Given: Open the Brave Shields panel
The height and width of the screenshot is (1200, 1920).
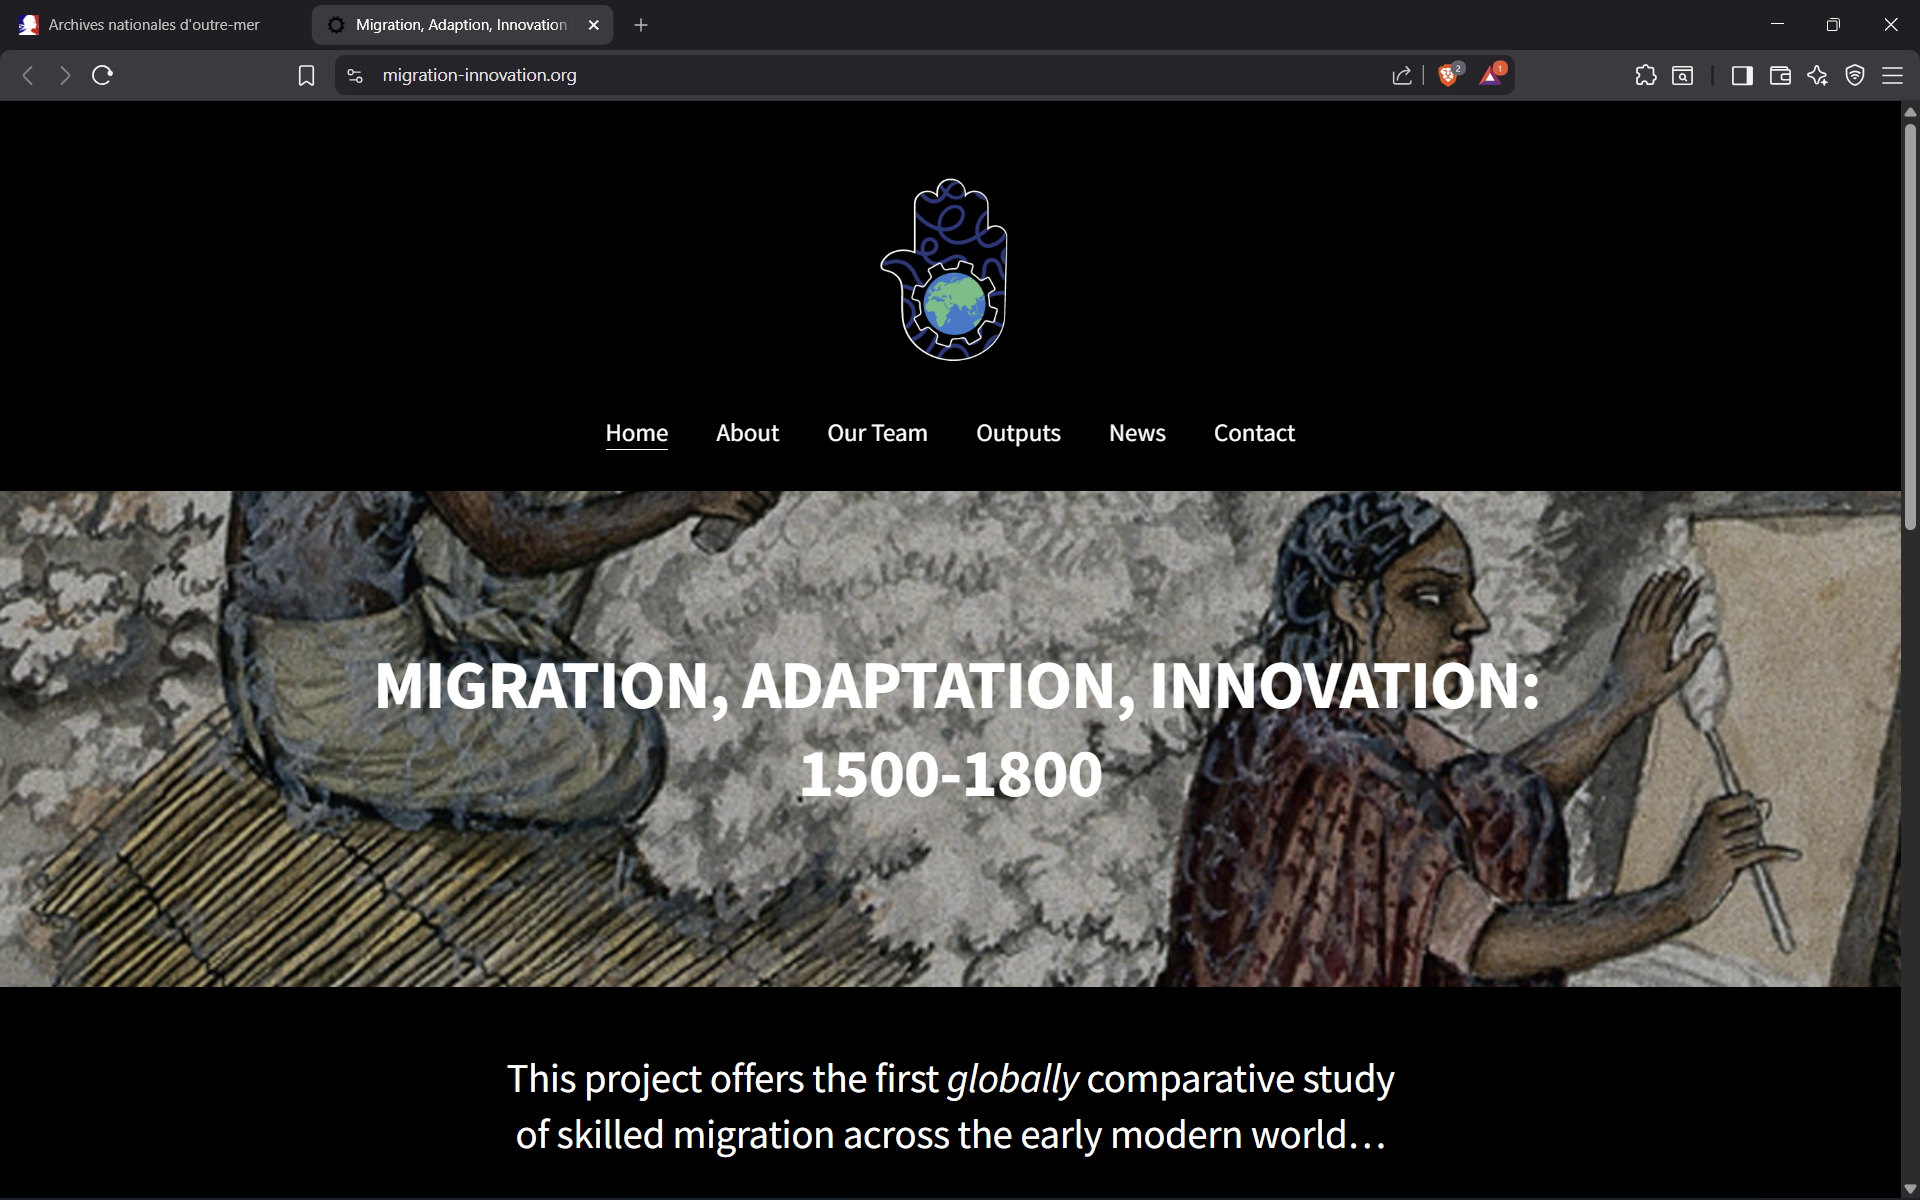Looking at the screenshot, I should point(1449,75).
